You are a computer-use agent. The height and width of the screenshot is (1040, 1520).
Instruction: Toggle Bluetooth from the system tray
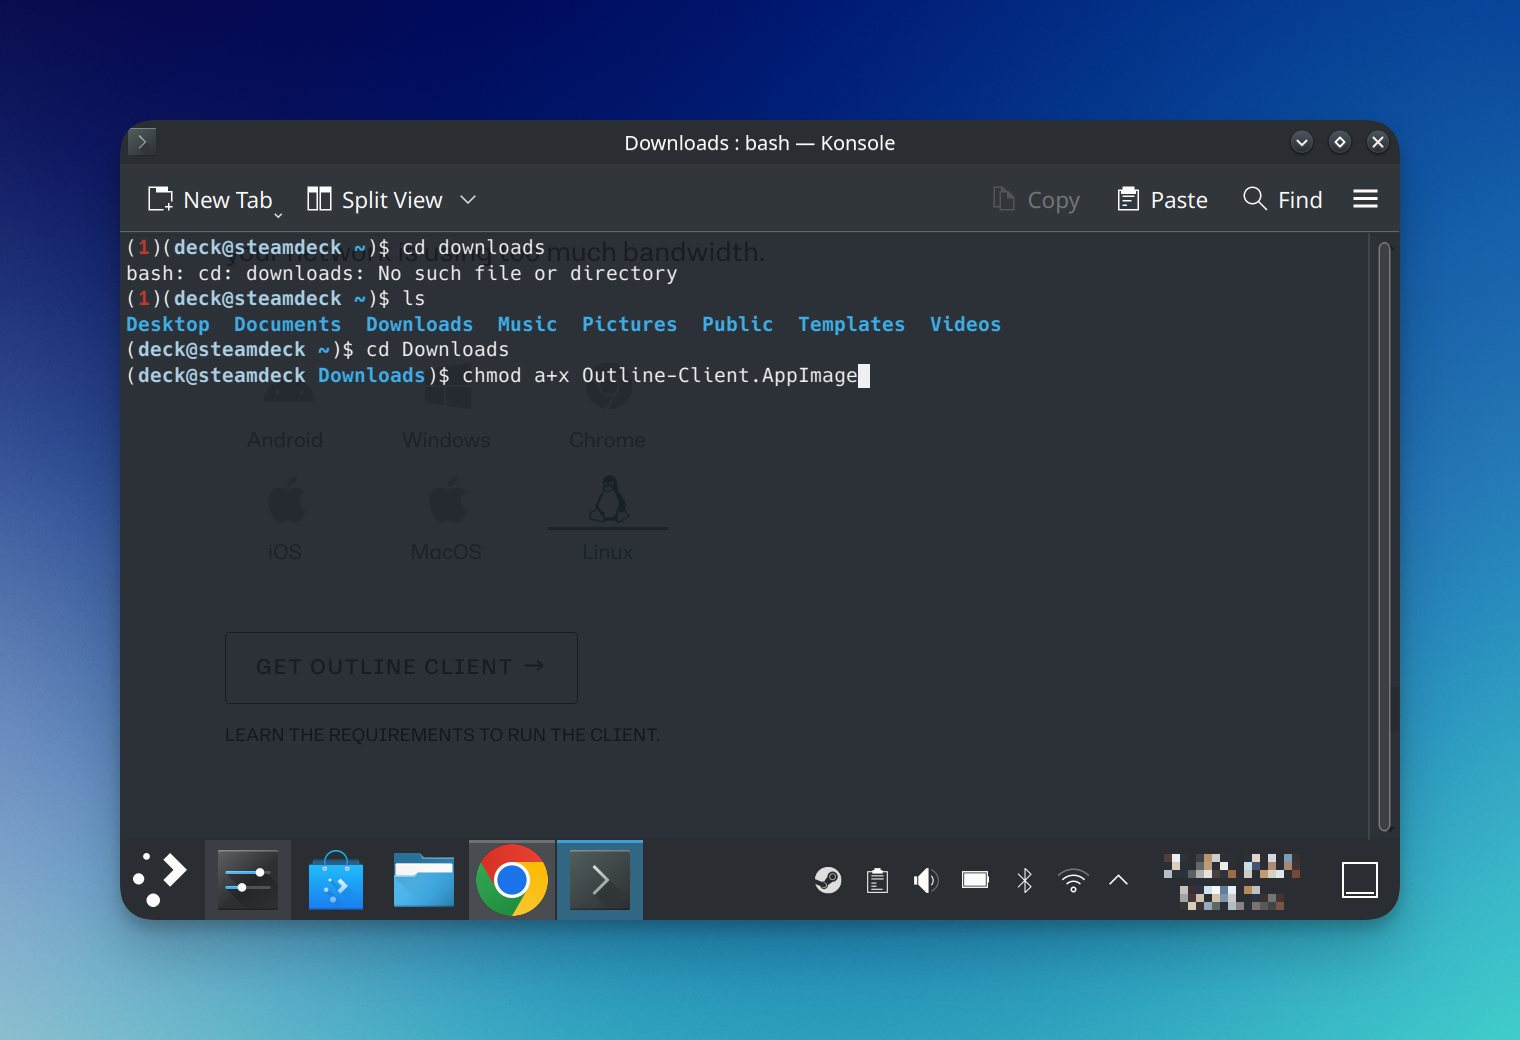[x=1024, y=880]
